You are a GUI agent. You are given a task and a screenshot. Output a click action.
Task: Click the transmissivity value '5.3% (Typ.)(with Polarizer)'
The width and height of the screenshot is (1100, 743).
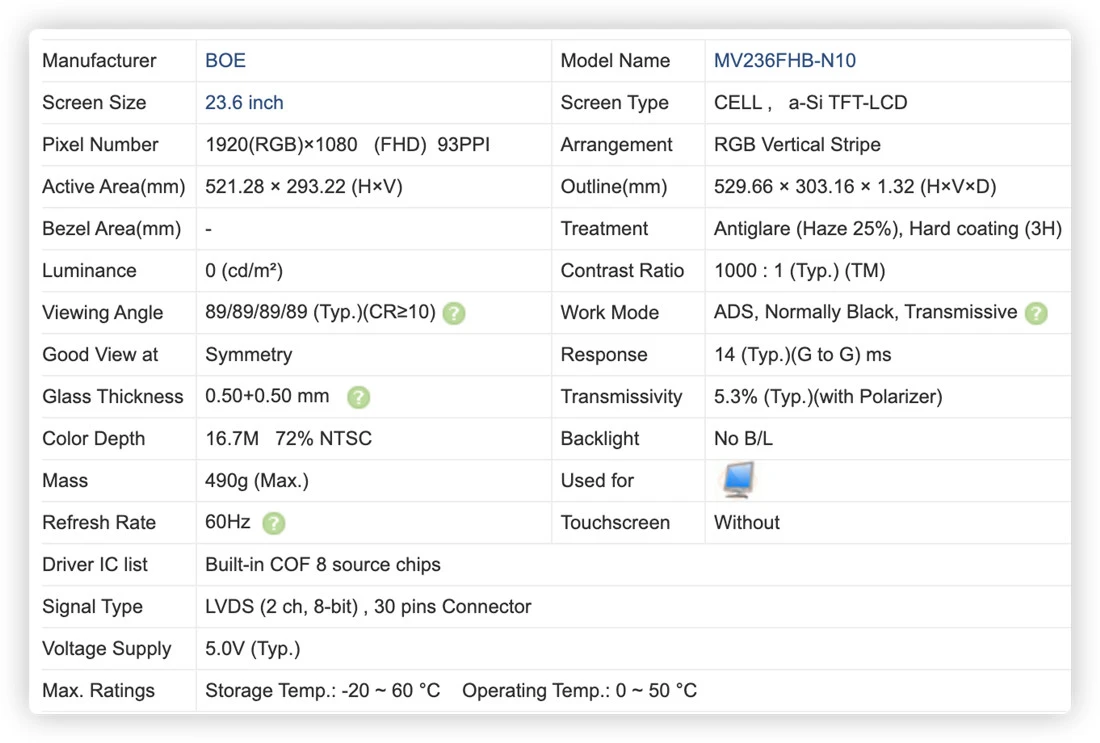pos(828,397)
